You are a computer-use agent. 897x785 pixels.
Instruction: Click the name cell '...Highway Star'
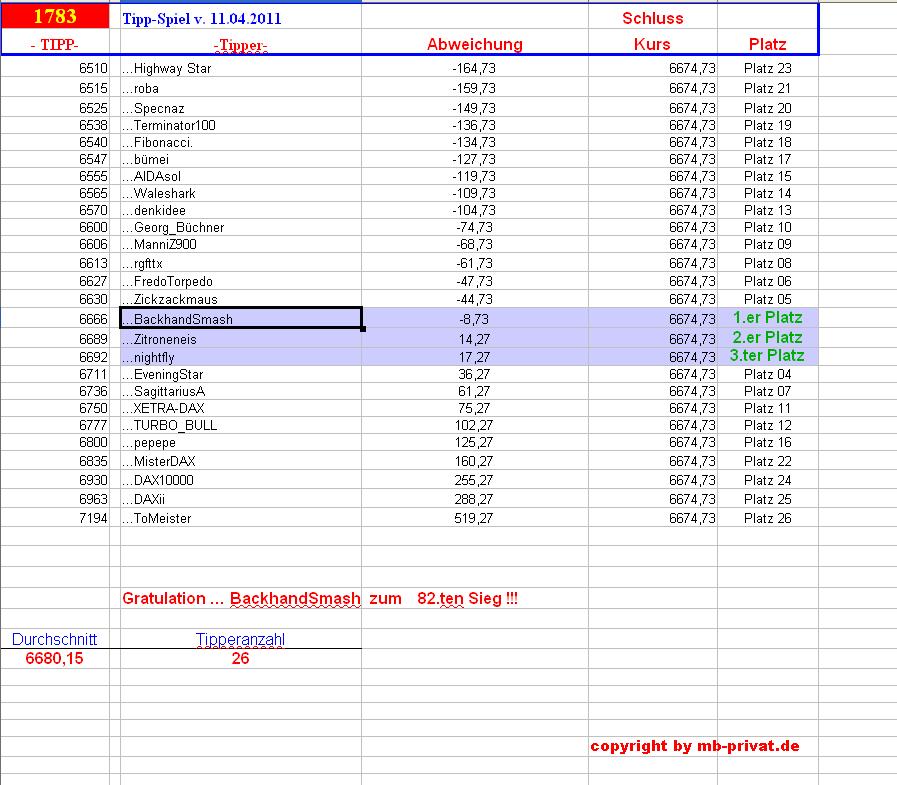click(x=241, y=69)
